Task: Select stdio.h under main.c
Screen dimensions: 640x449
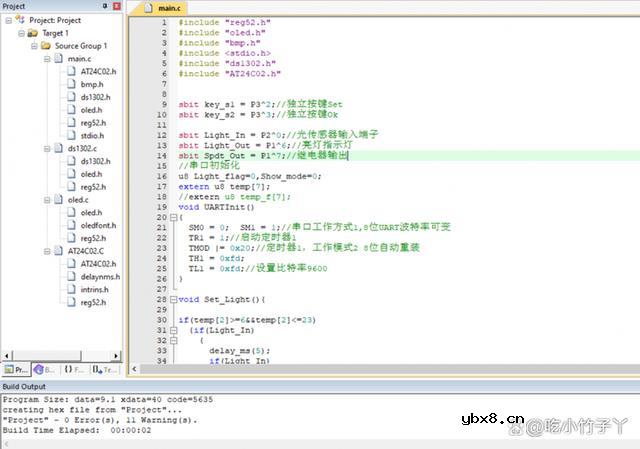Action: pos(91,135)
